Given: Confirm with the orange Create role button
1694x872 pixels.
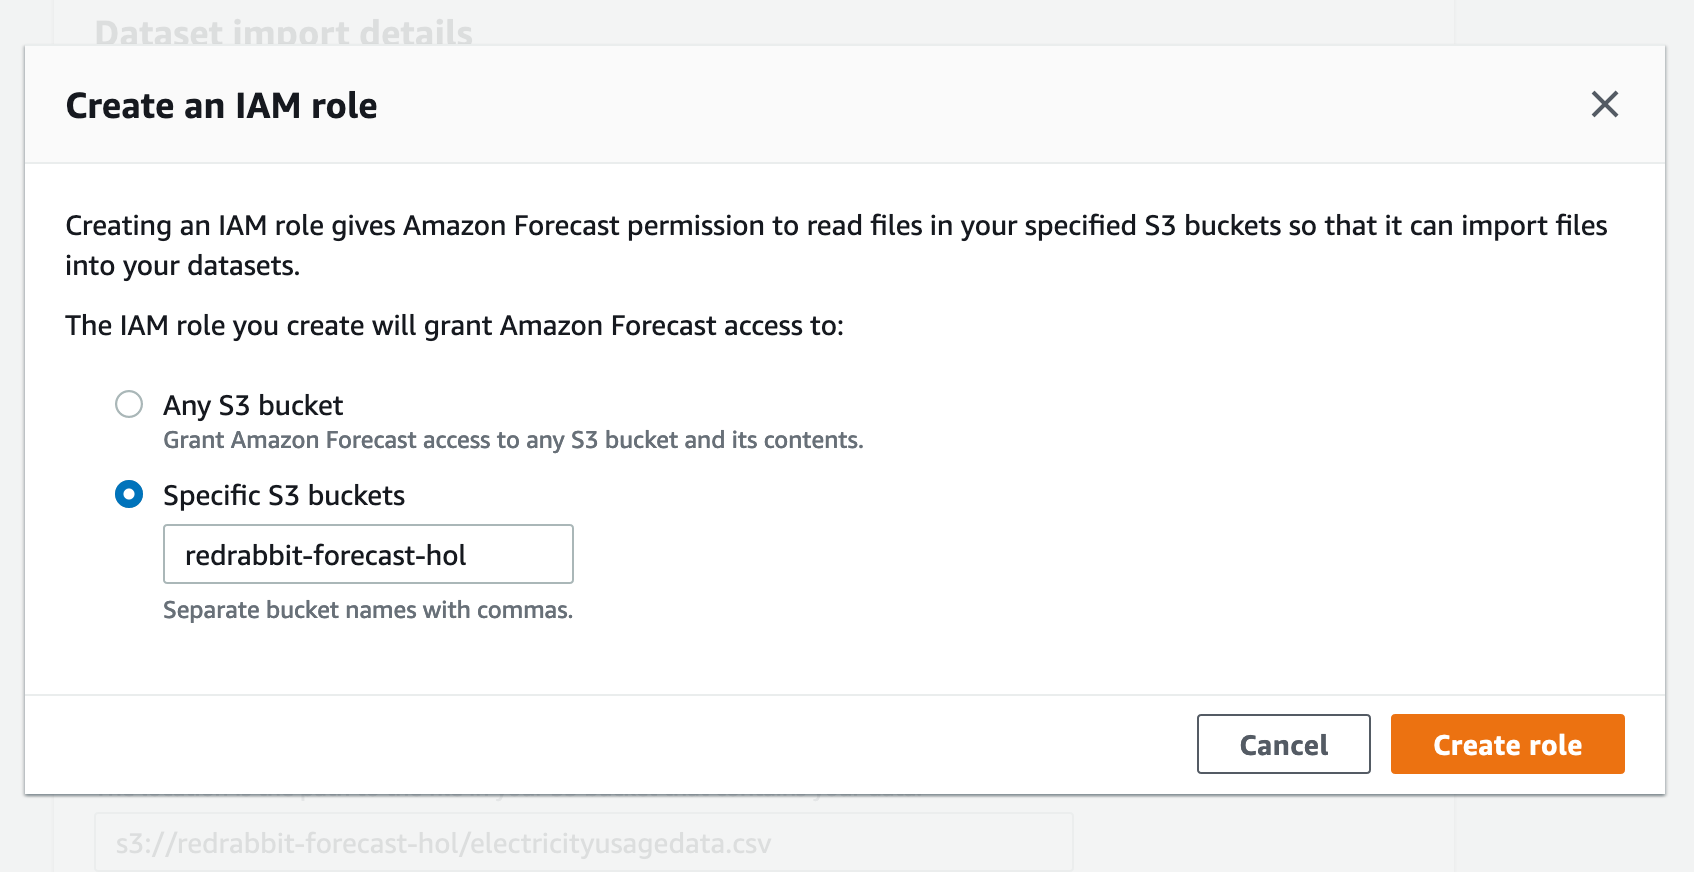Looking at the screenshot, I should 1507,744.
